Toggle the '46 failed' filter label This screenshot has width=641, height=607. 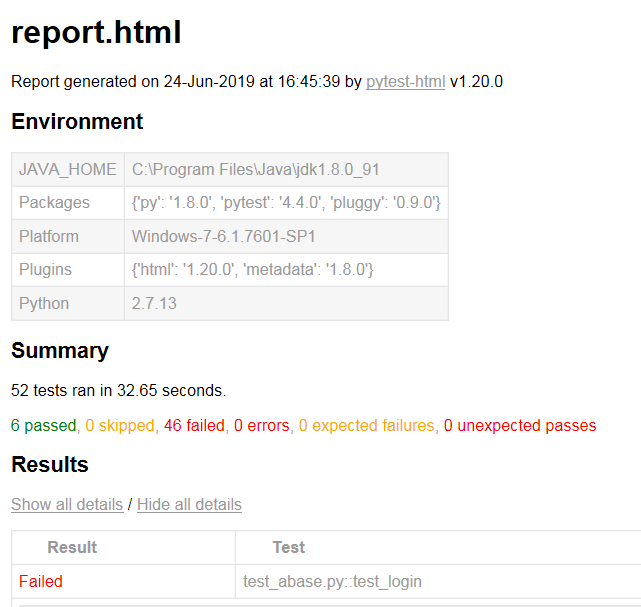tap(194, 426)
